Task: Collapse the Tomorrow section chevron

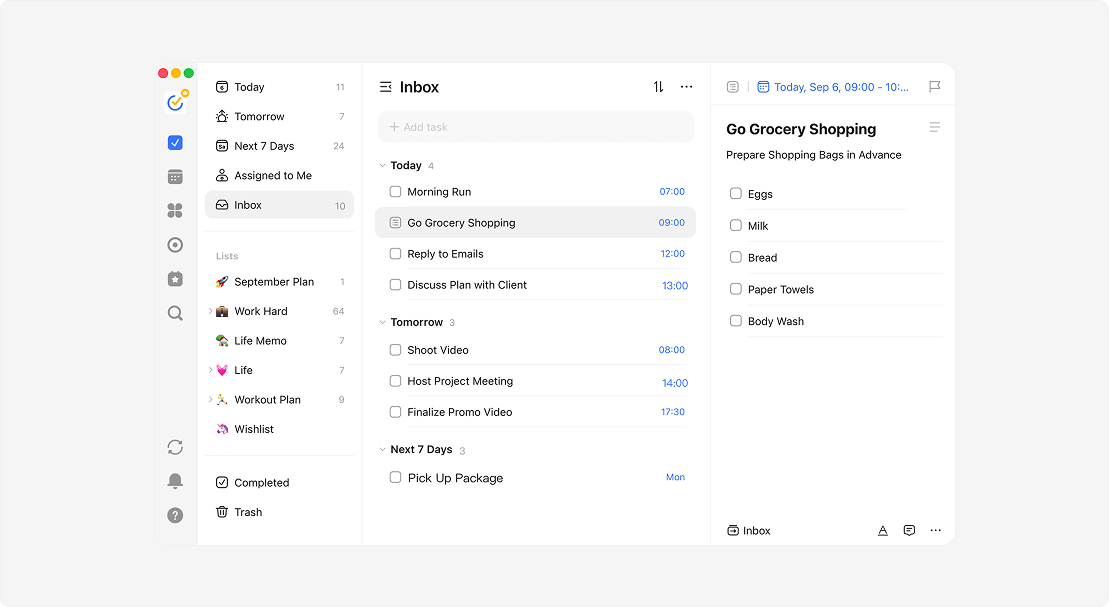Action: pyautogui.click(x=383, y=322)
